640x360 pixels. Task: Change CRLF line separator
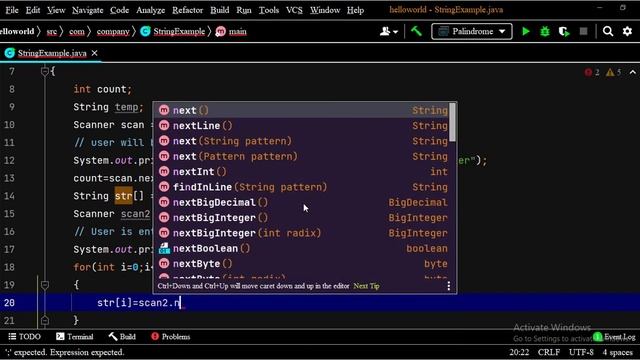[x=549, y=352]
